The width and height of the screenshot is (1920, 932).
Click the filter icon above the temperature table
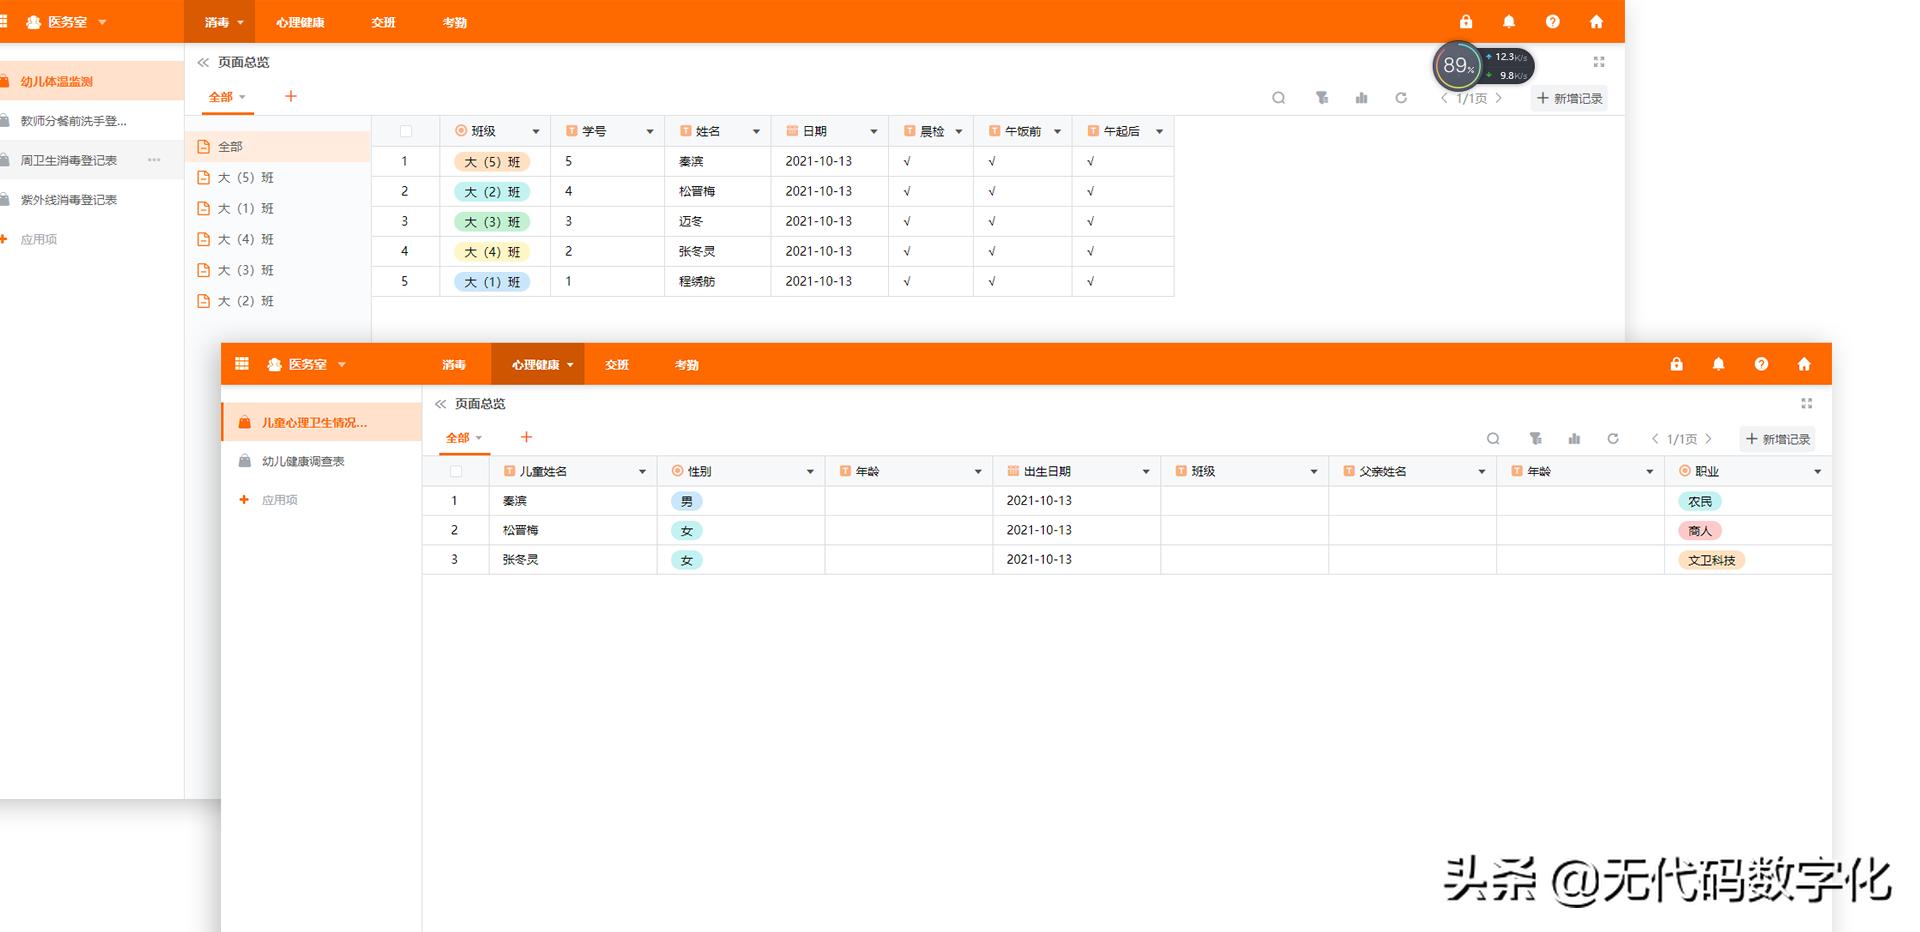coord(1322,98)
